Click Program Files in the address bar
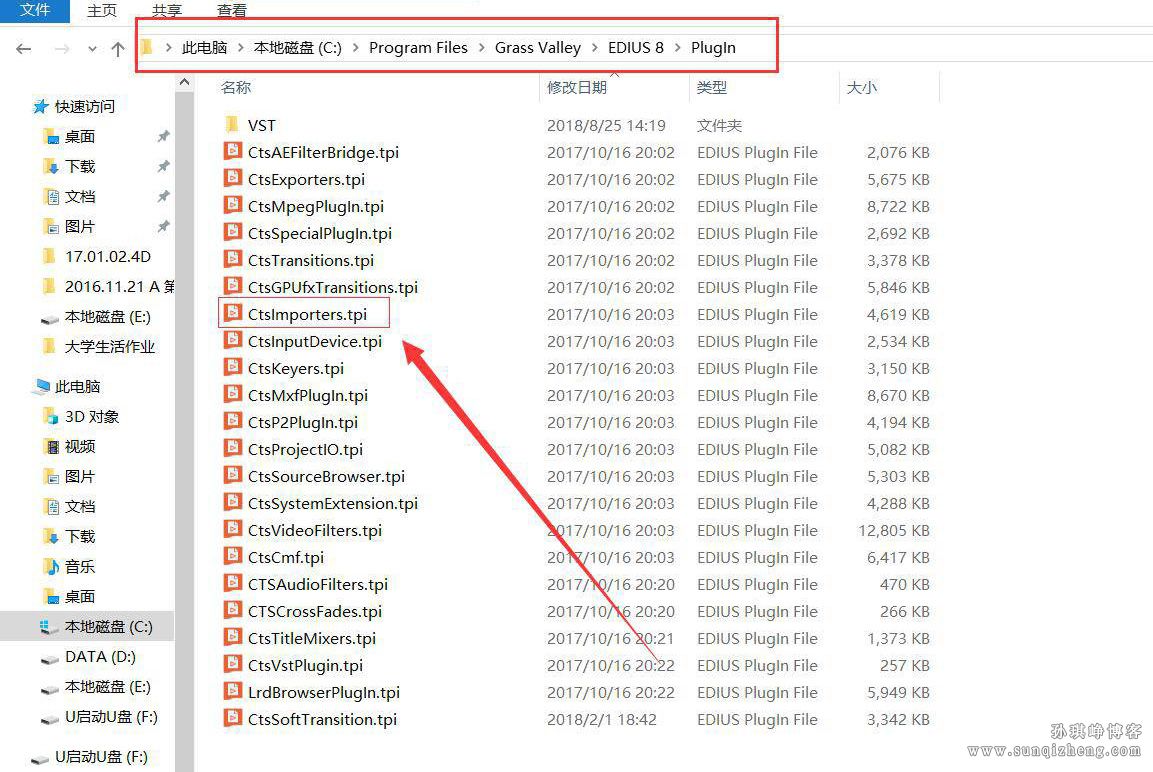1153x772 pixels. [x=418, y=48]
